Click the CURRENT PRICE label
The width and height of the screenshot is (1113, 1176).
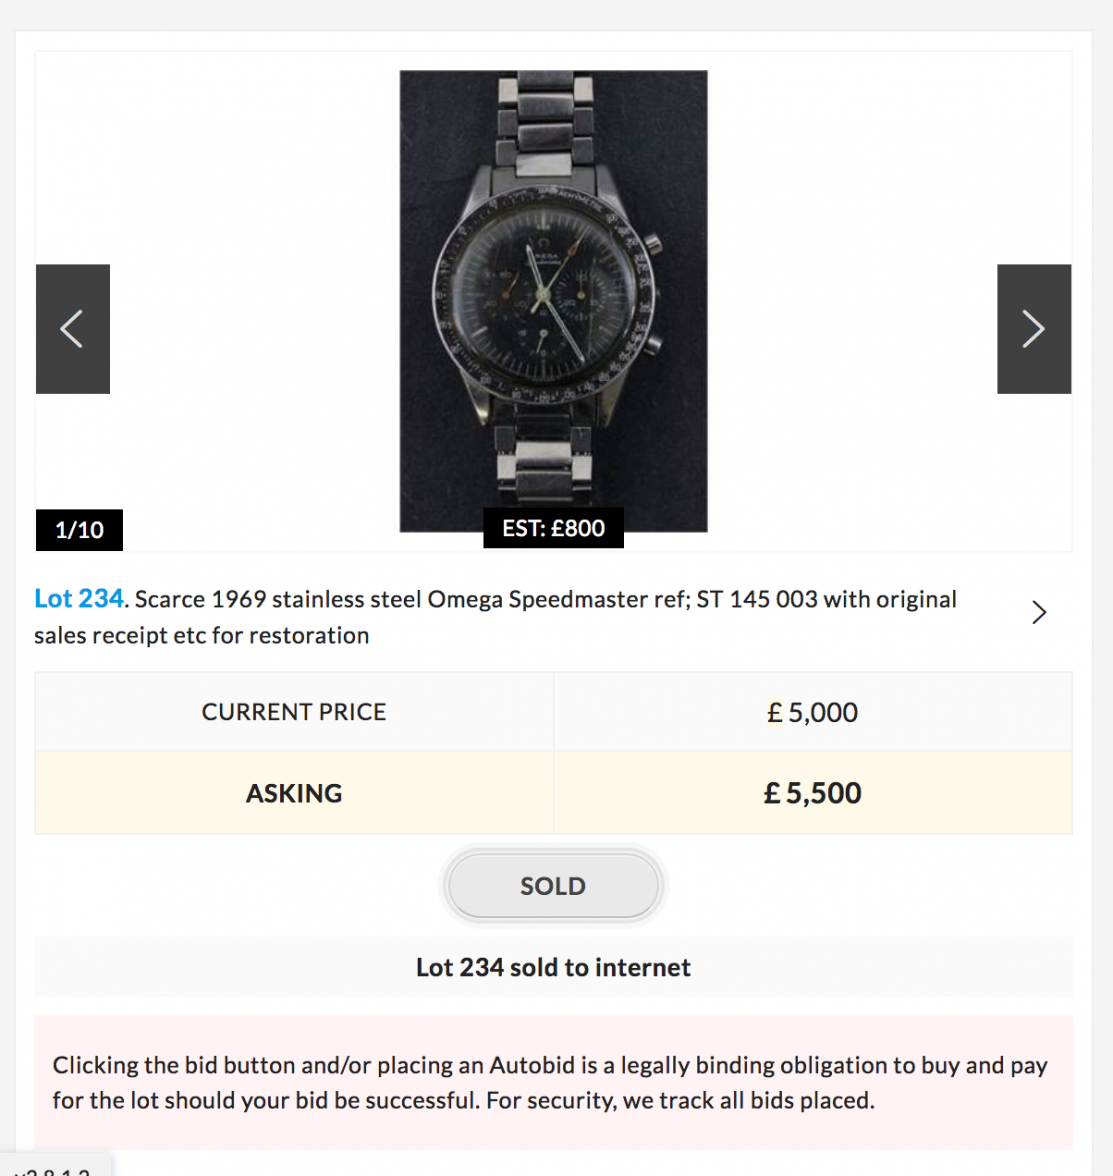click(293, 711)
